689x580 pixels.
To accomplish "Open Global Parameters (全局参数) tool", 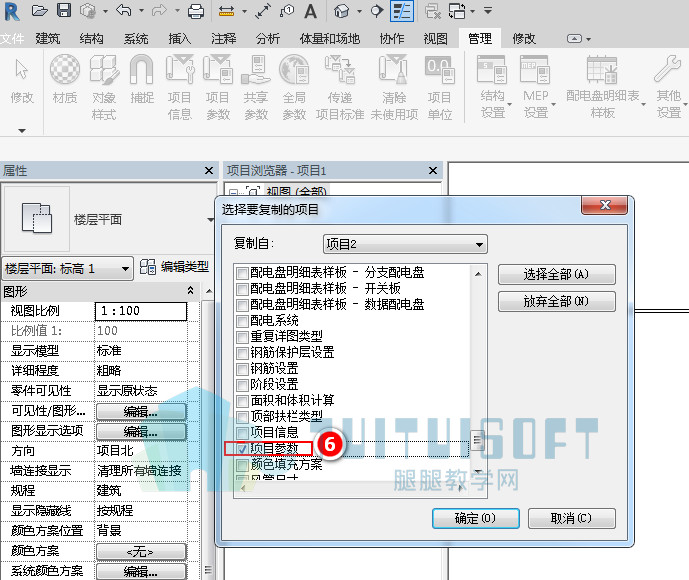I will click(x=294, y=87).
